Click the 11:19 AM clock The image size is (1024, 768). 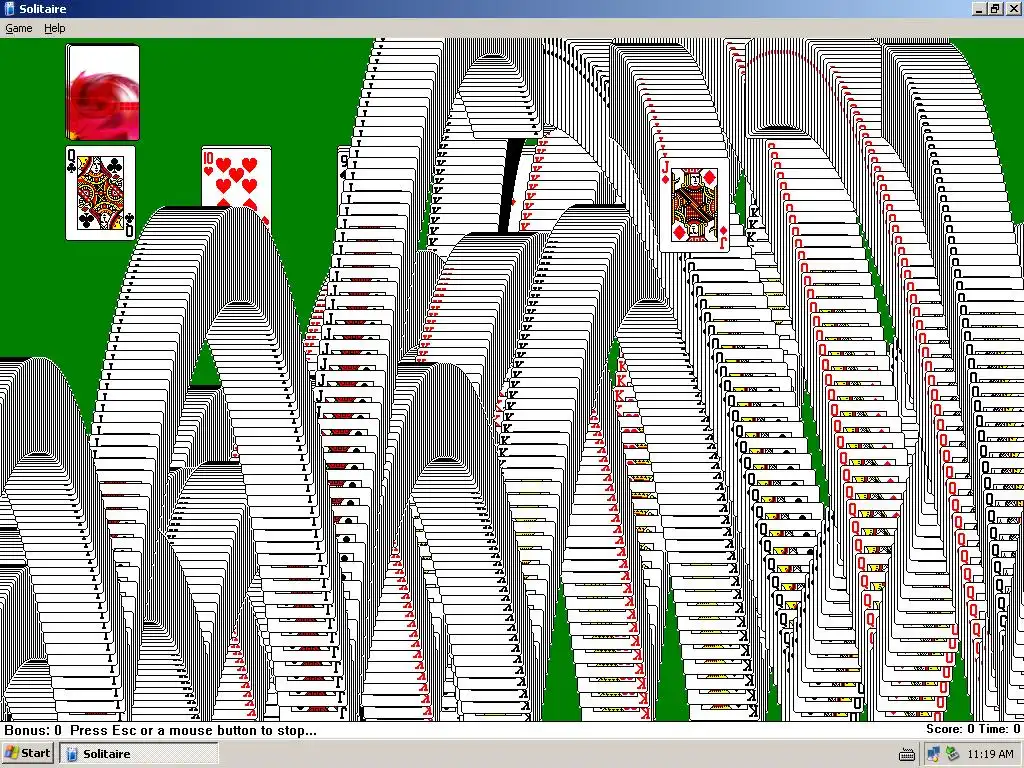990,754
